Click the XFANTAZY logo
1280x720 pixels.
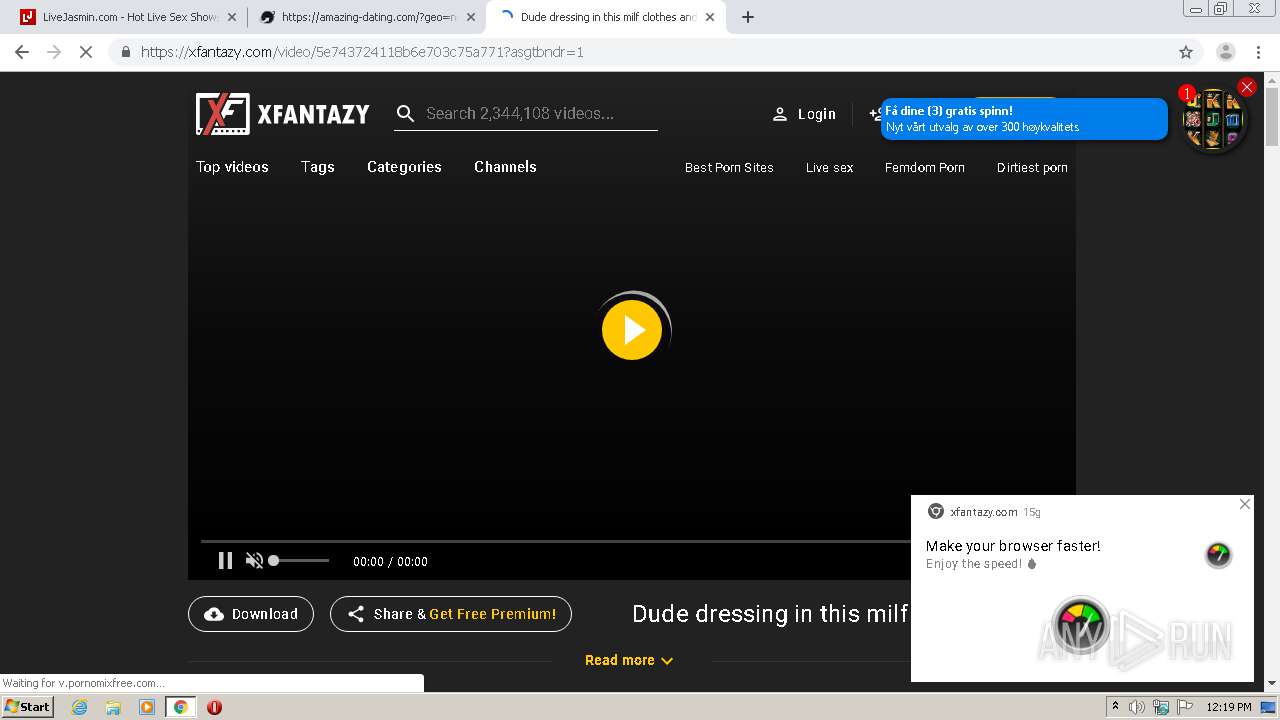[x=283, y=114]
